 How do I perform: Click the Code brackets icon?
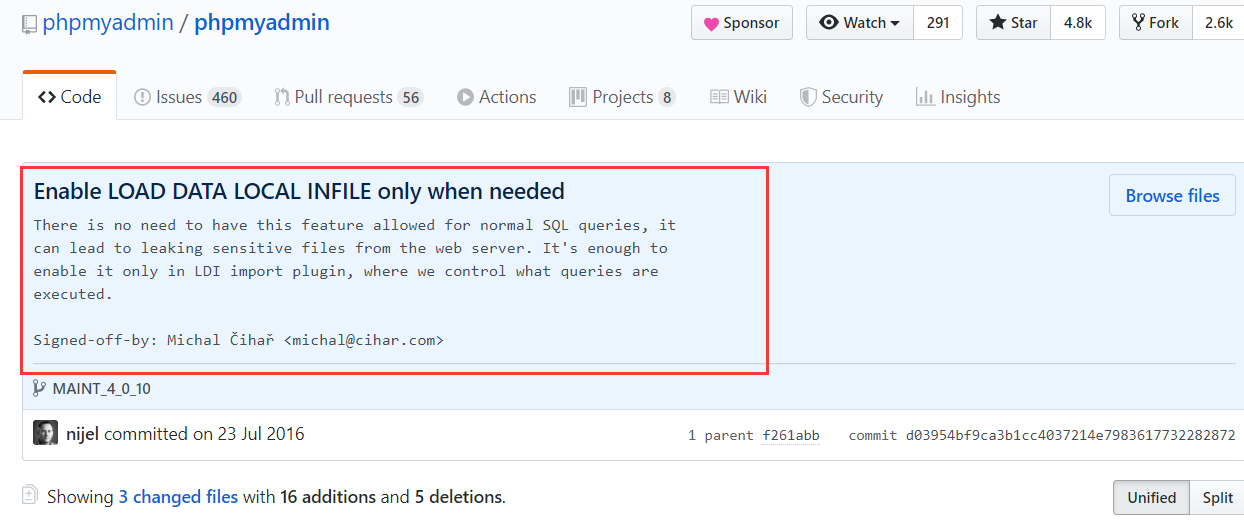click(x=46, y=97)
